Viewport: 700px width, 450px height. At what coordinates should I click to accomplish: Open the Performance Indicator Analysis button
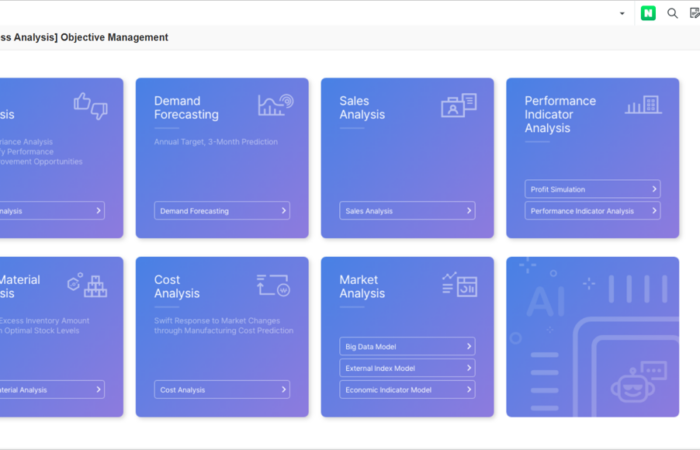tap(592, 211)
